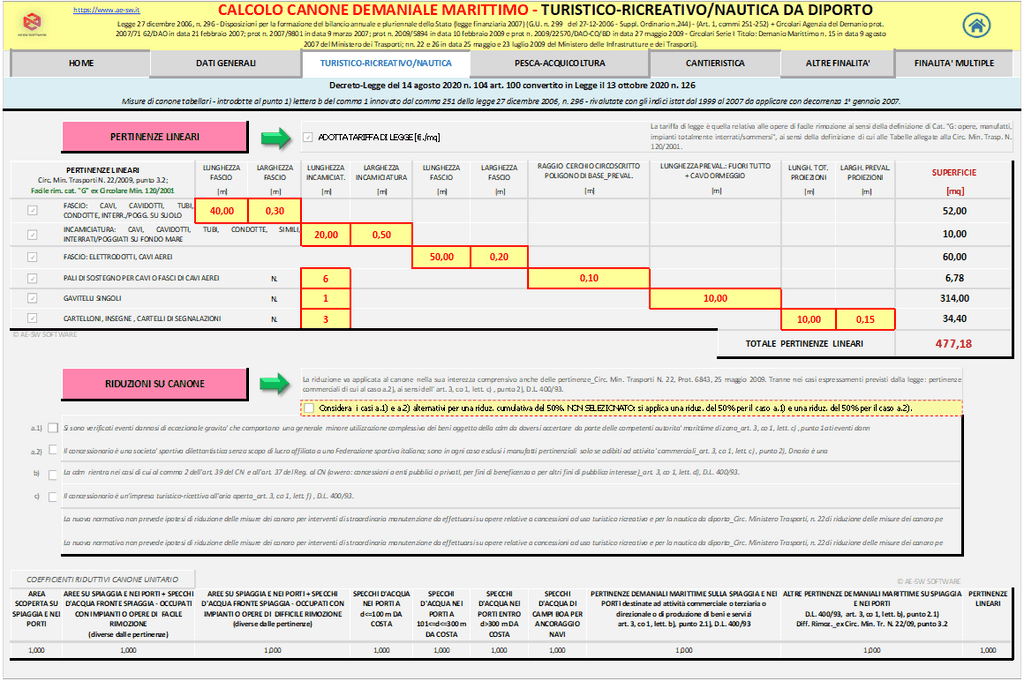Click the HOME tab

pyautogui.click(x=81, y=63)
